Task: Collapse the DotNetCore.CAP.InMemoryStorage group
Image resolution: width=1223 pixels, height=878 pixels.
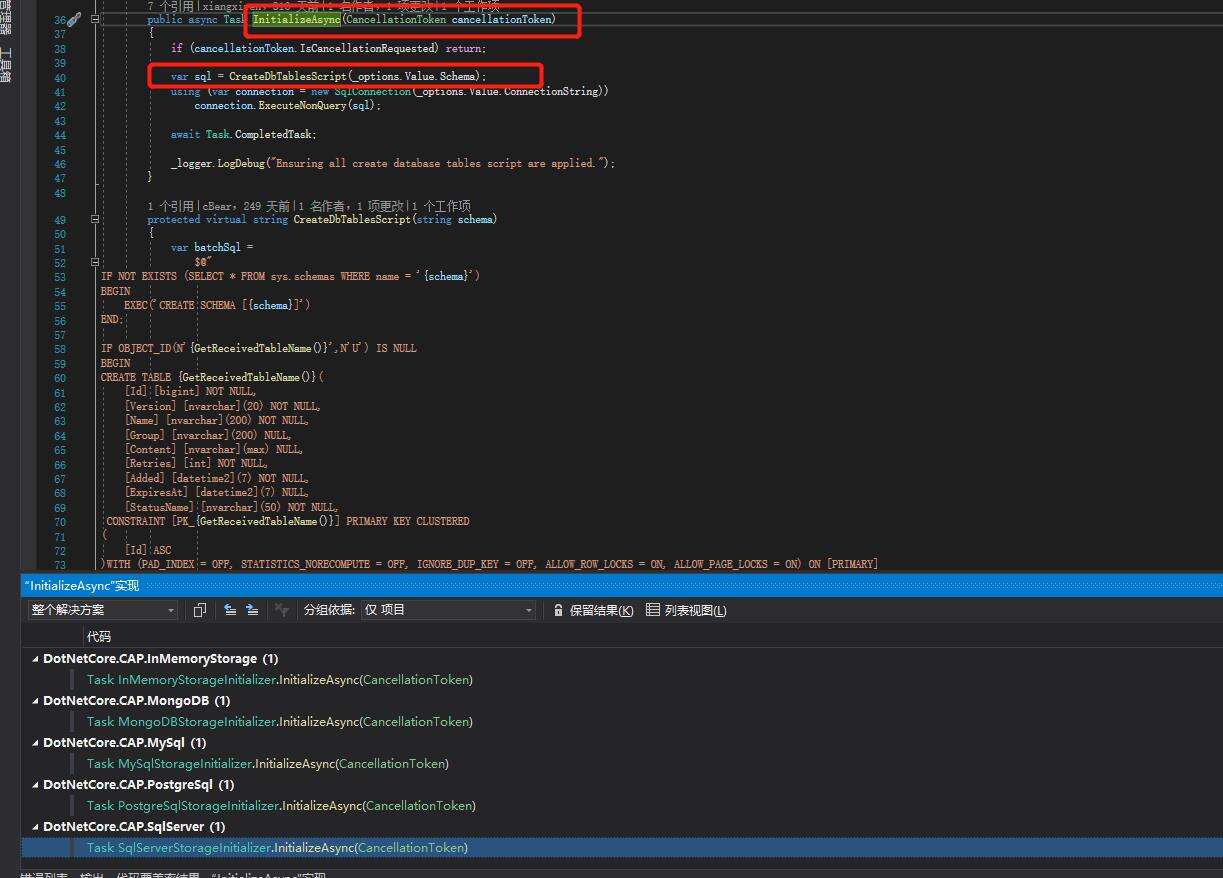Action: click(x=36, y=659)
